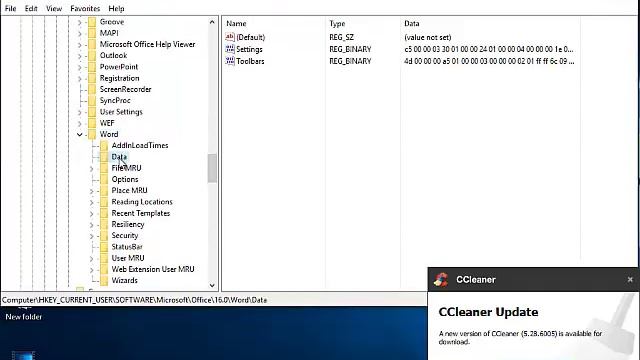640x360 pixels.
Task: Click the MAPI folder icon
Action: (x=92, y=33)
